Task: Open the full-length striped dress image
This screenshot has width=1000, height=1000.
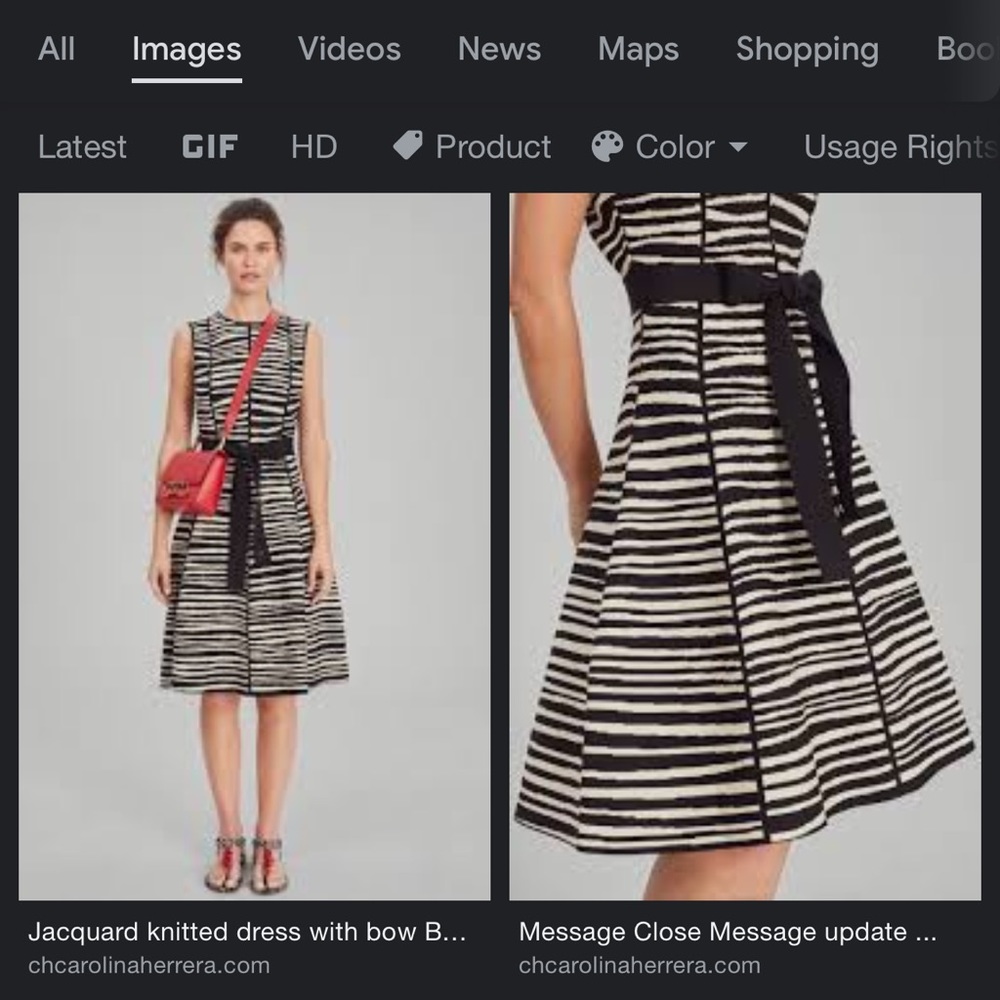Action: pos(254,547)
